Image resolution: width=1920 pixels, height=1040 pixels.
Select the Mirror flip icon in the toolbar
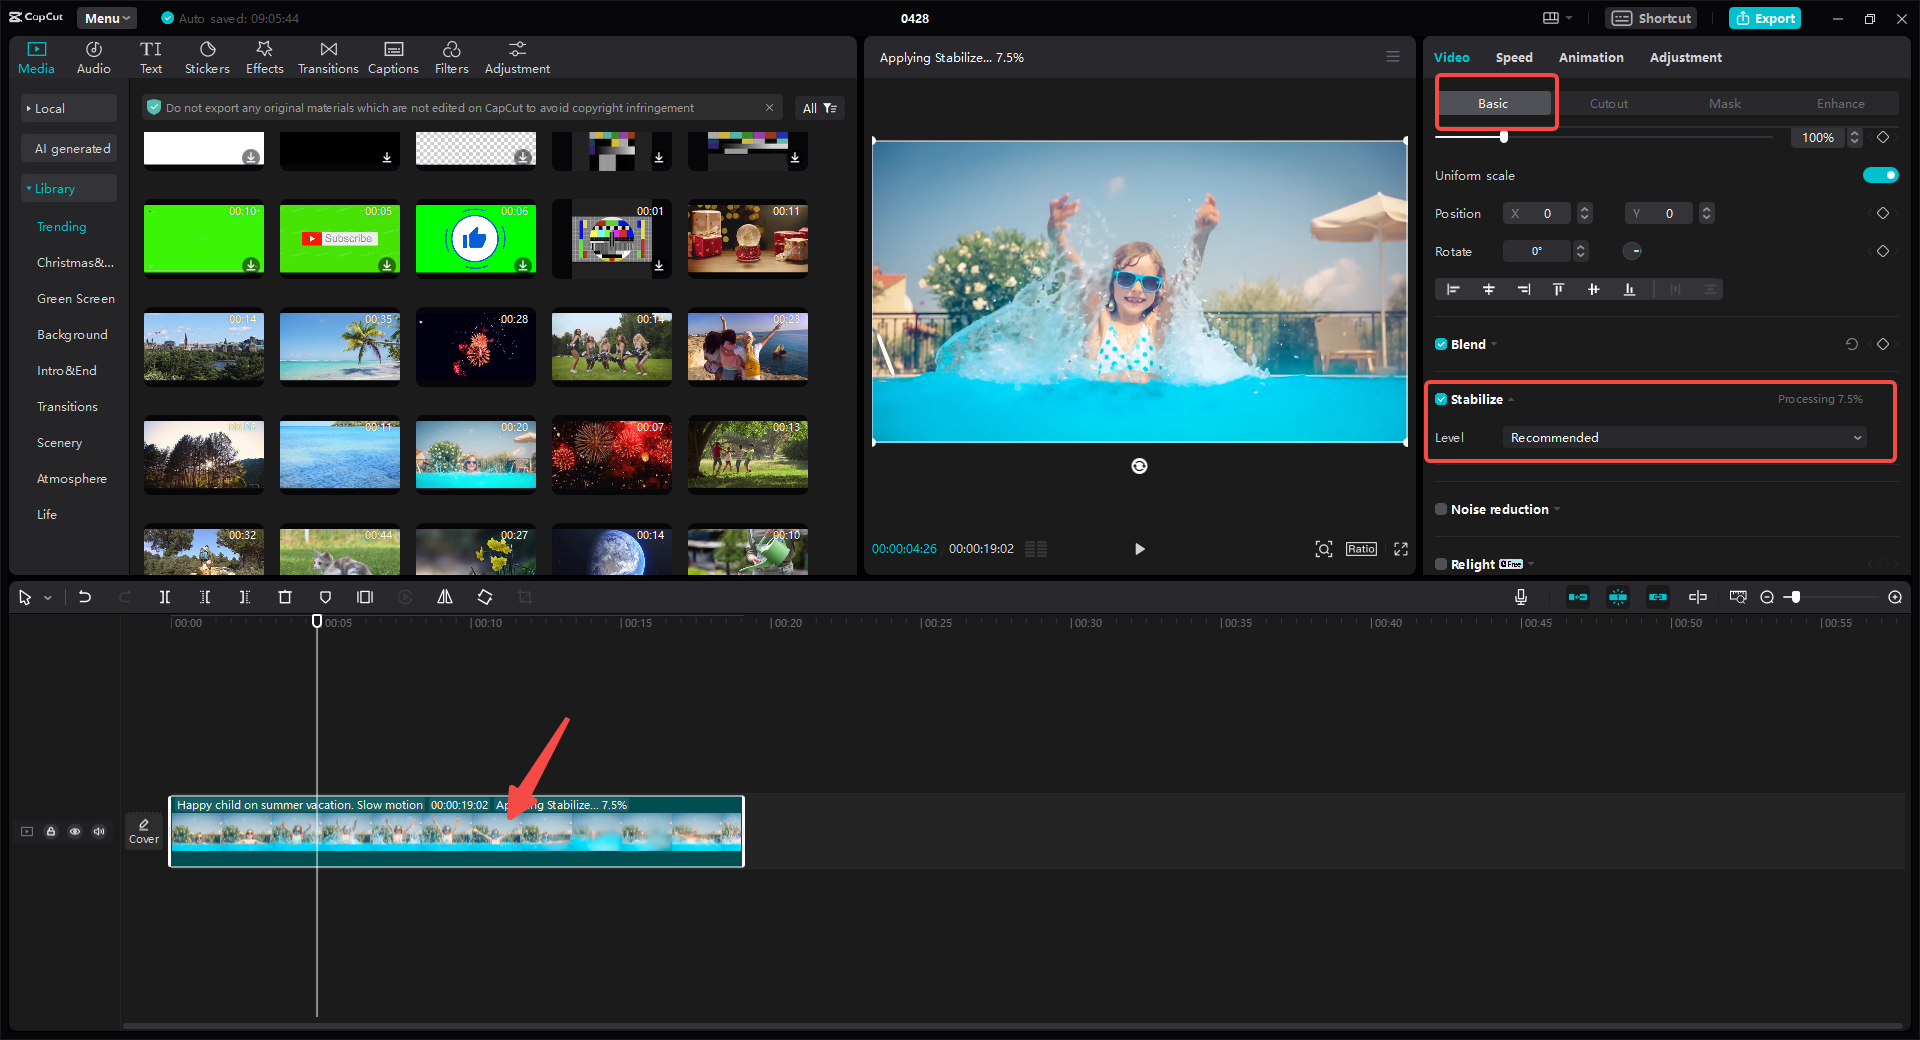click(x=445, y=597)
